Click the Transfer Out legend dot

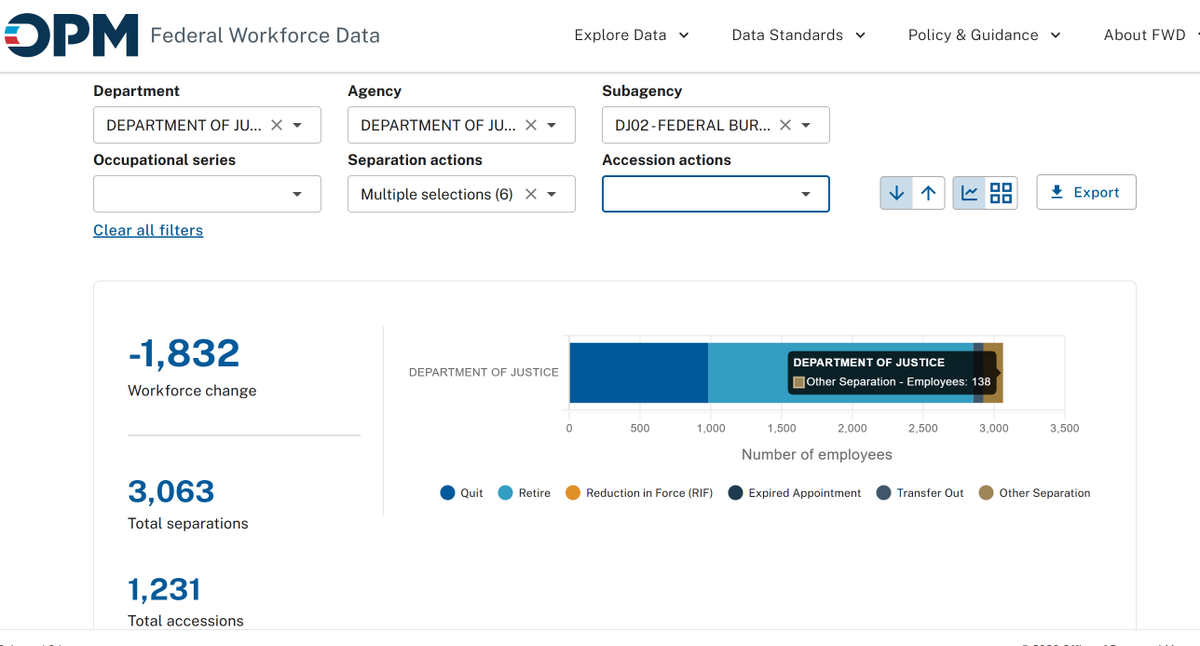tap(884, 493)
